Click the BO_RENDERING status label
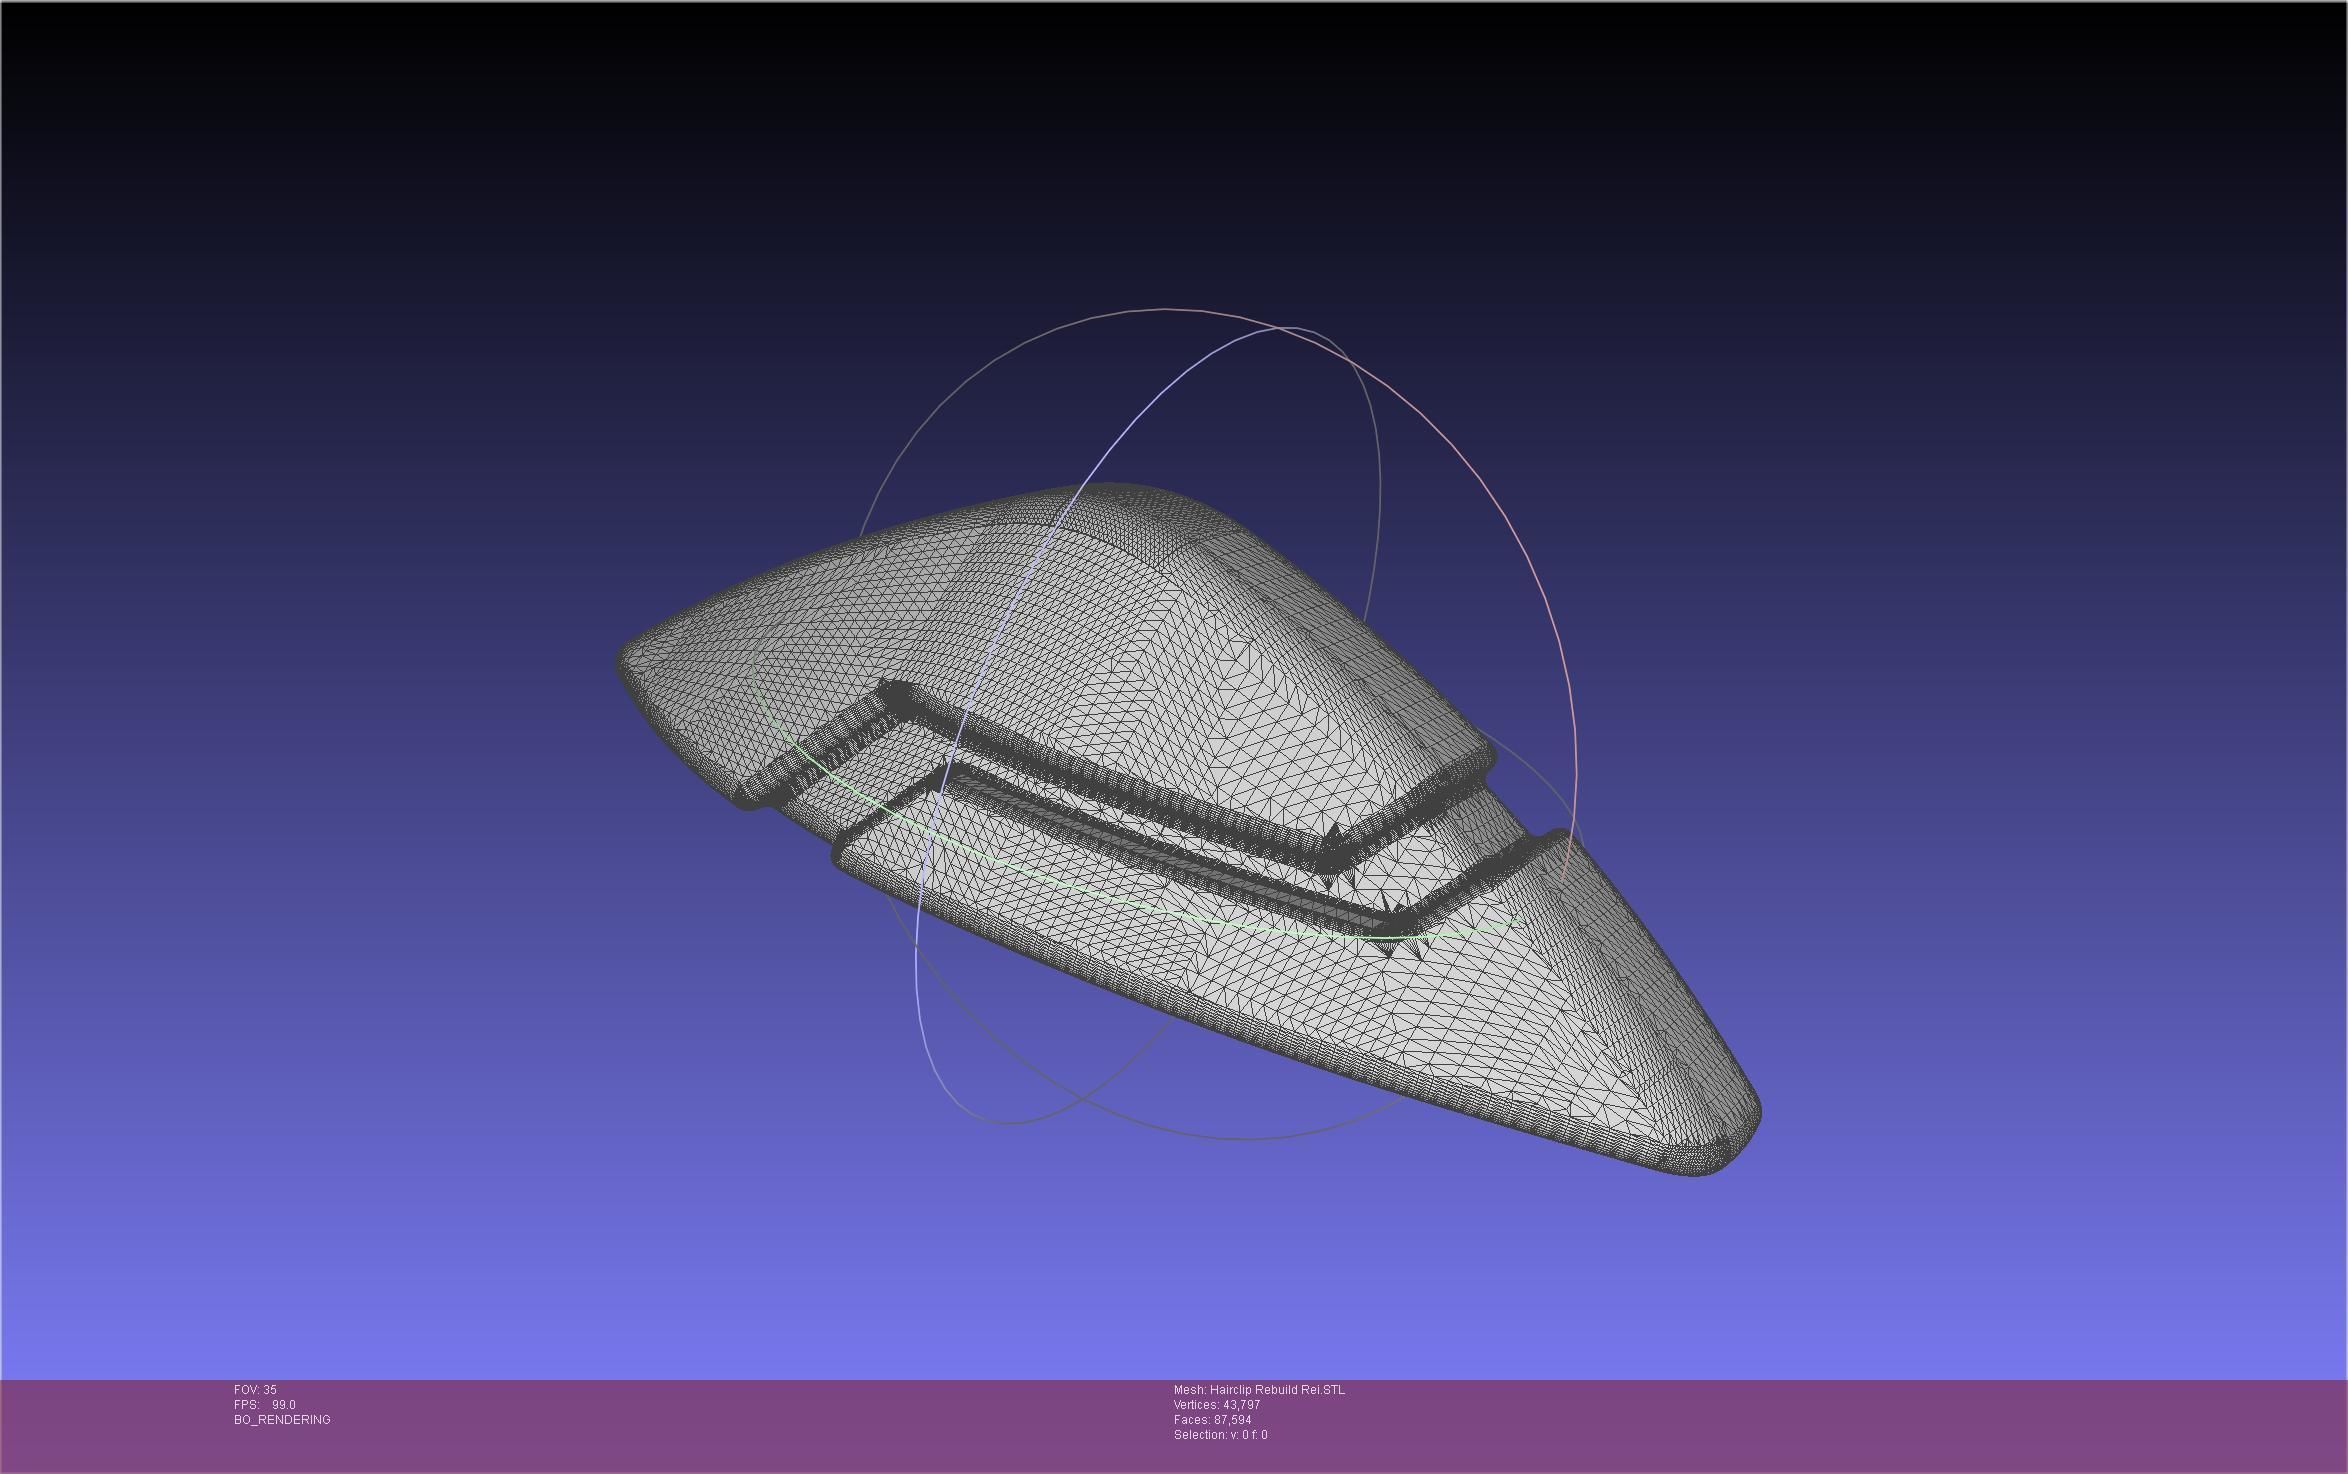 pos(282,1420)
